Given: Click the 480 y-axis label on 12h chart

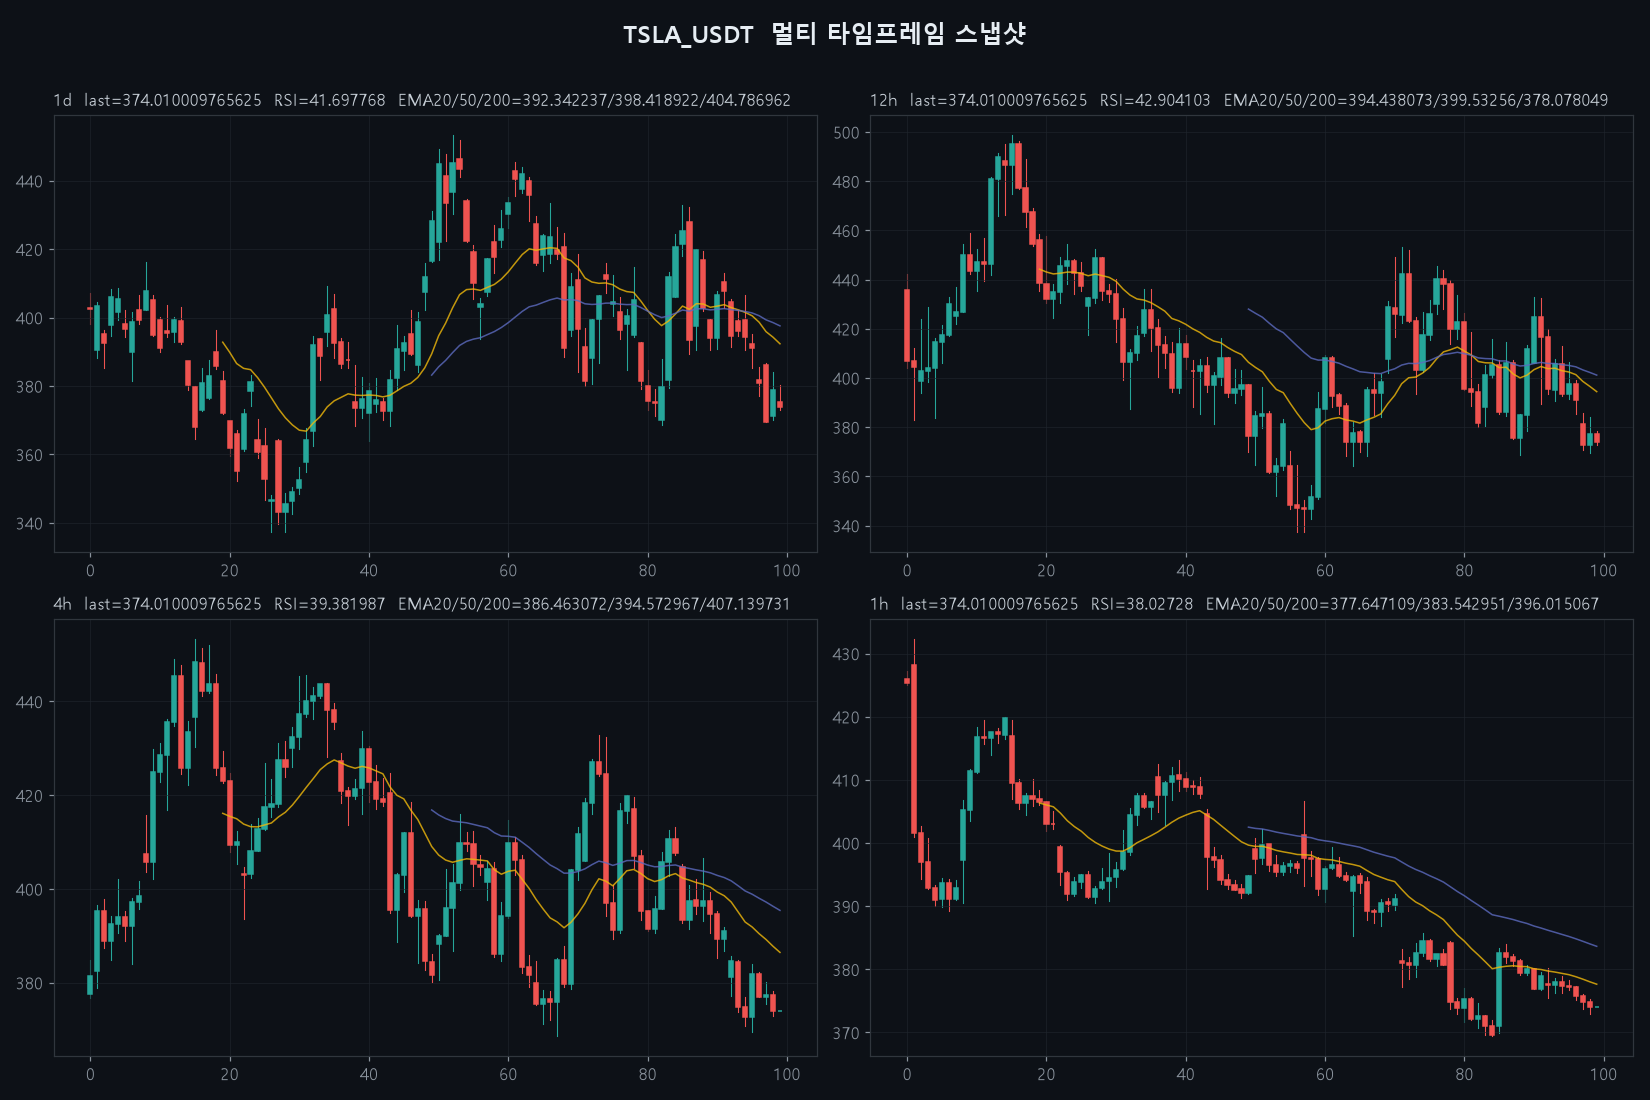Looking at the screenshot, I should (x=846, y=182).
